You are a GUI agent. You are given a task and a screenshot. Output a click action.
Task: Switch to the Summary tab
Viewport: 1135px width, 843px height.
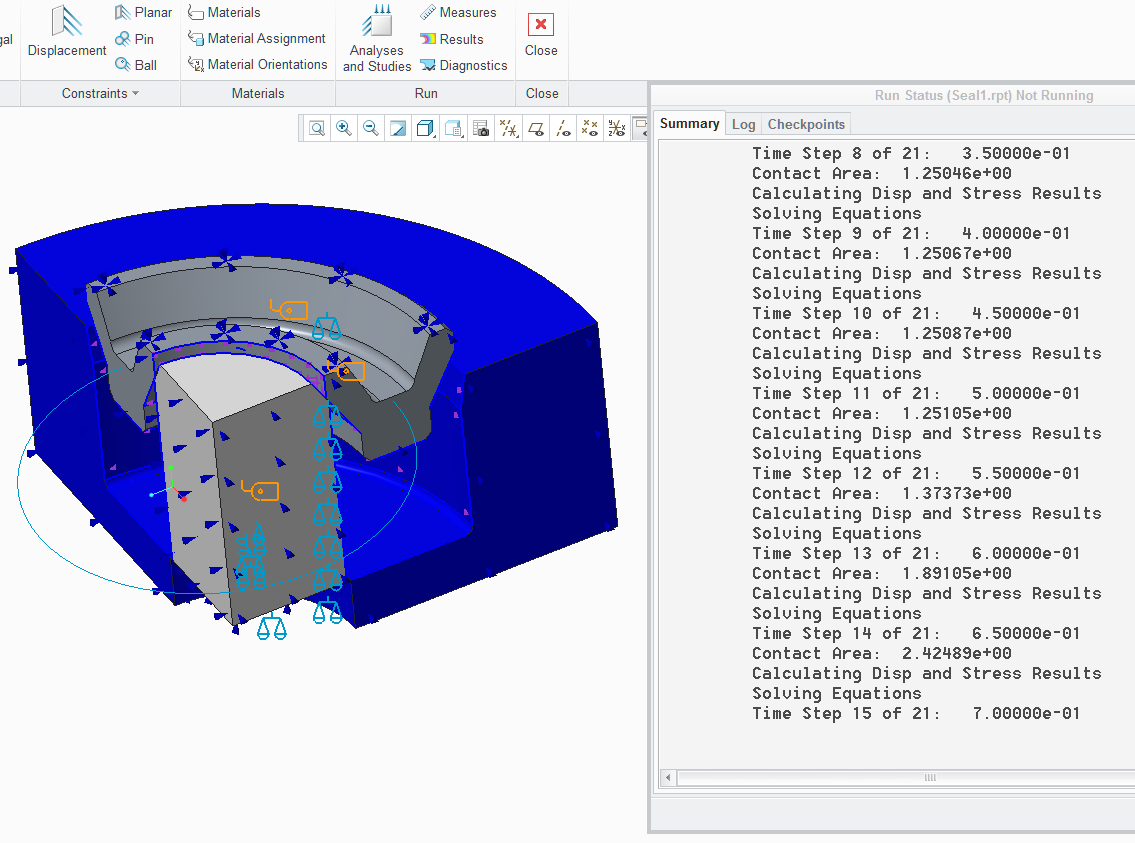(689, 124)
